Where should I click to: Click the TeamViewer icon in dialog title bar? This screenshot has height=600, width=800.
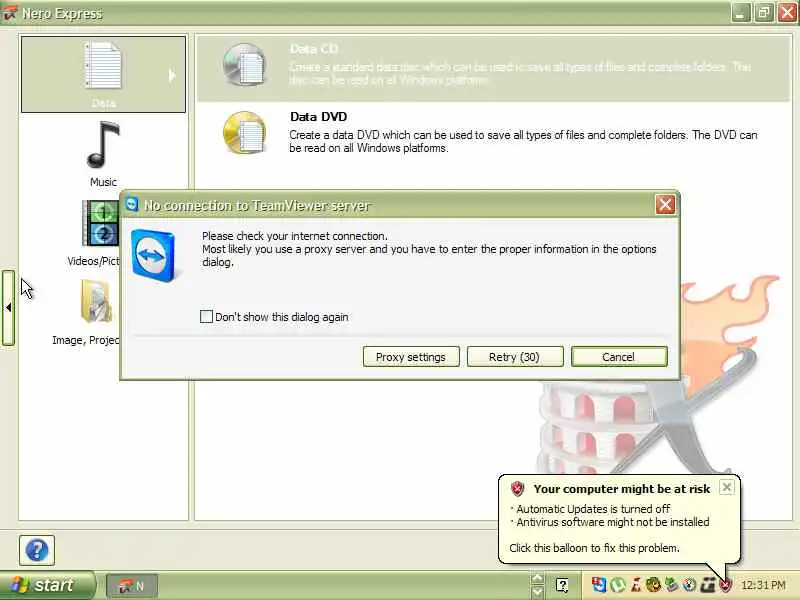coord(132,204)
